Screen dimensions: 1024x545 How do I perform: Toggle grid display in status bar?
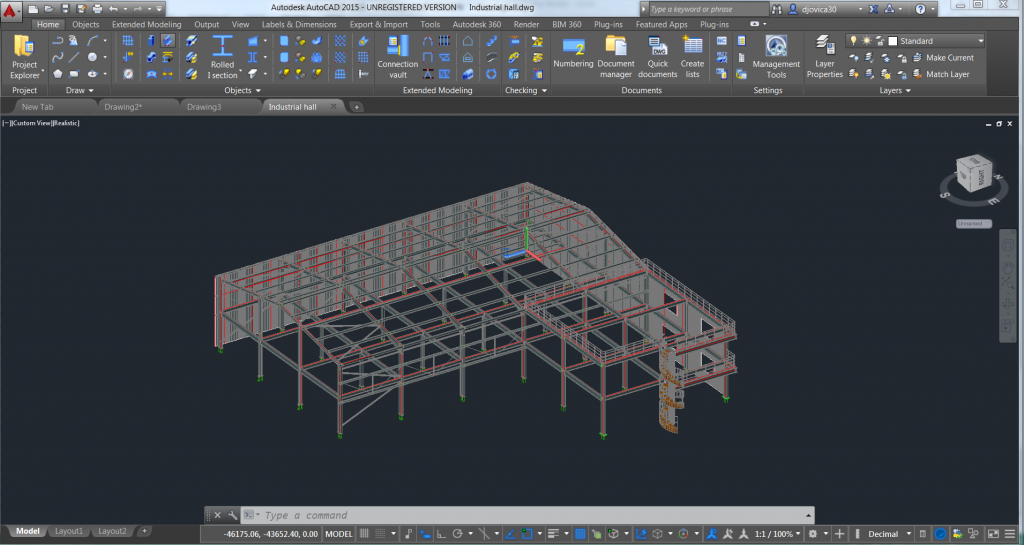tap(364, 534)
